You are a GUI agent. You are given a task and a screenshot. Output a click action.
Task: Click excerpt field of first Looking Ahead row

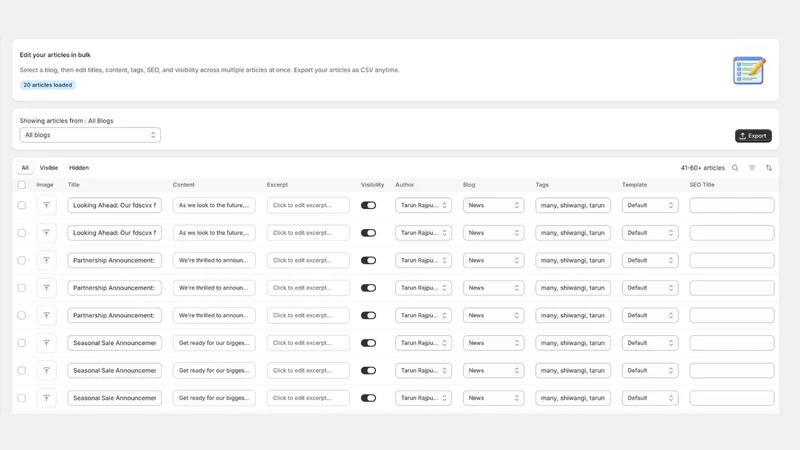[x=308, y=205]
